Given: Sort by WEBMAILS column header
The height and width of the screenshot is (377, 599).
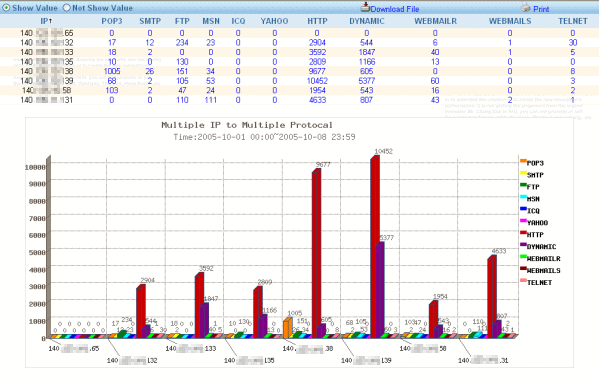Looking at the screenshot, I should point(510,21).
